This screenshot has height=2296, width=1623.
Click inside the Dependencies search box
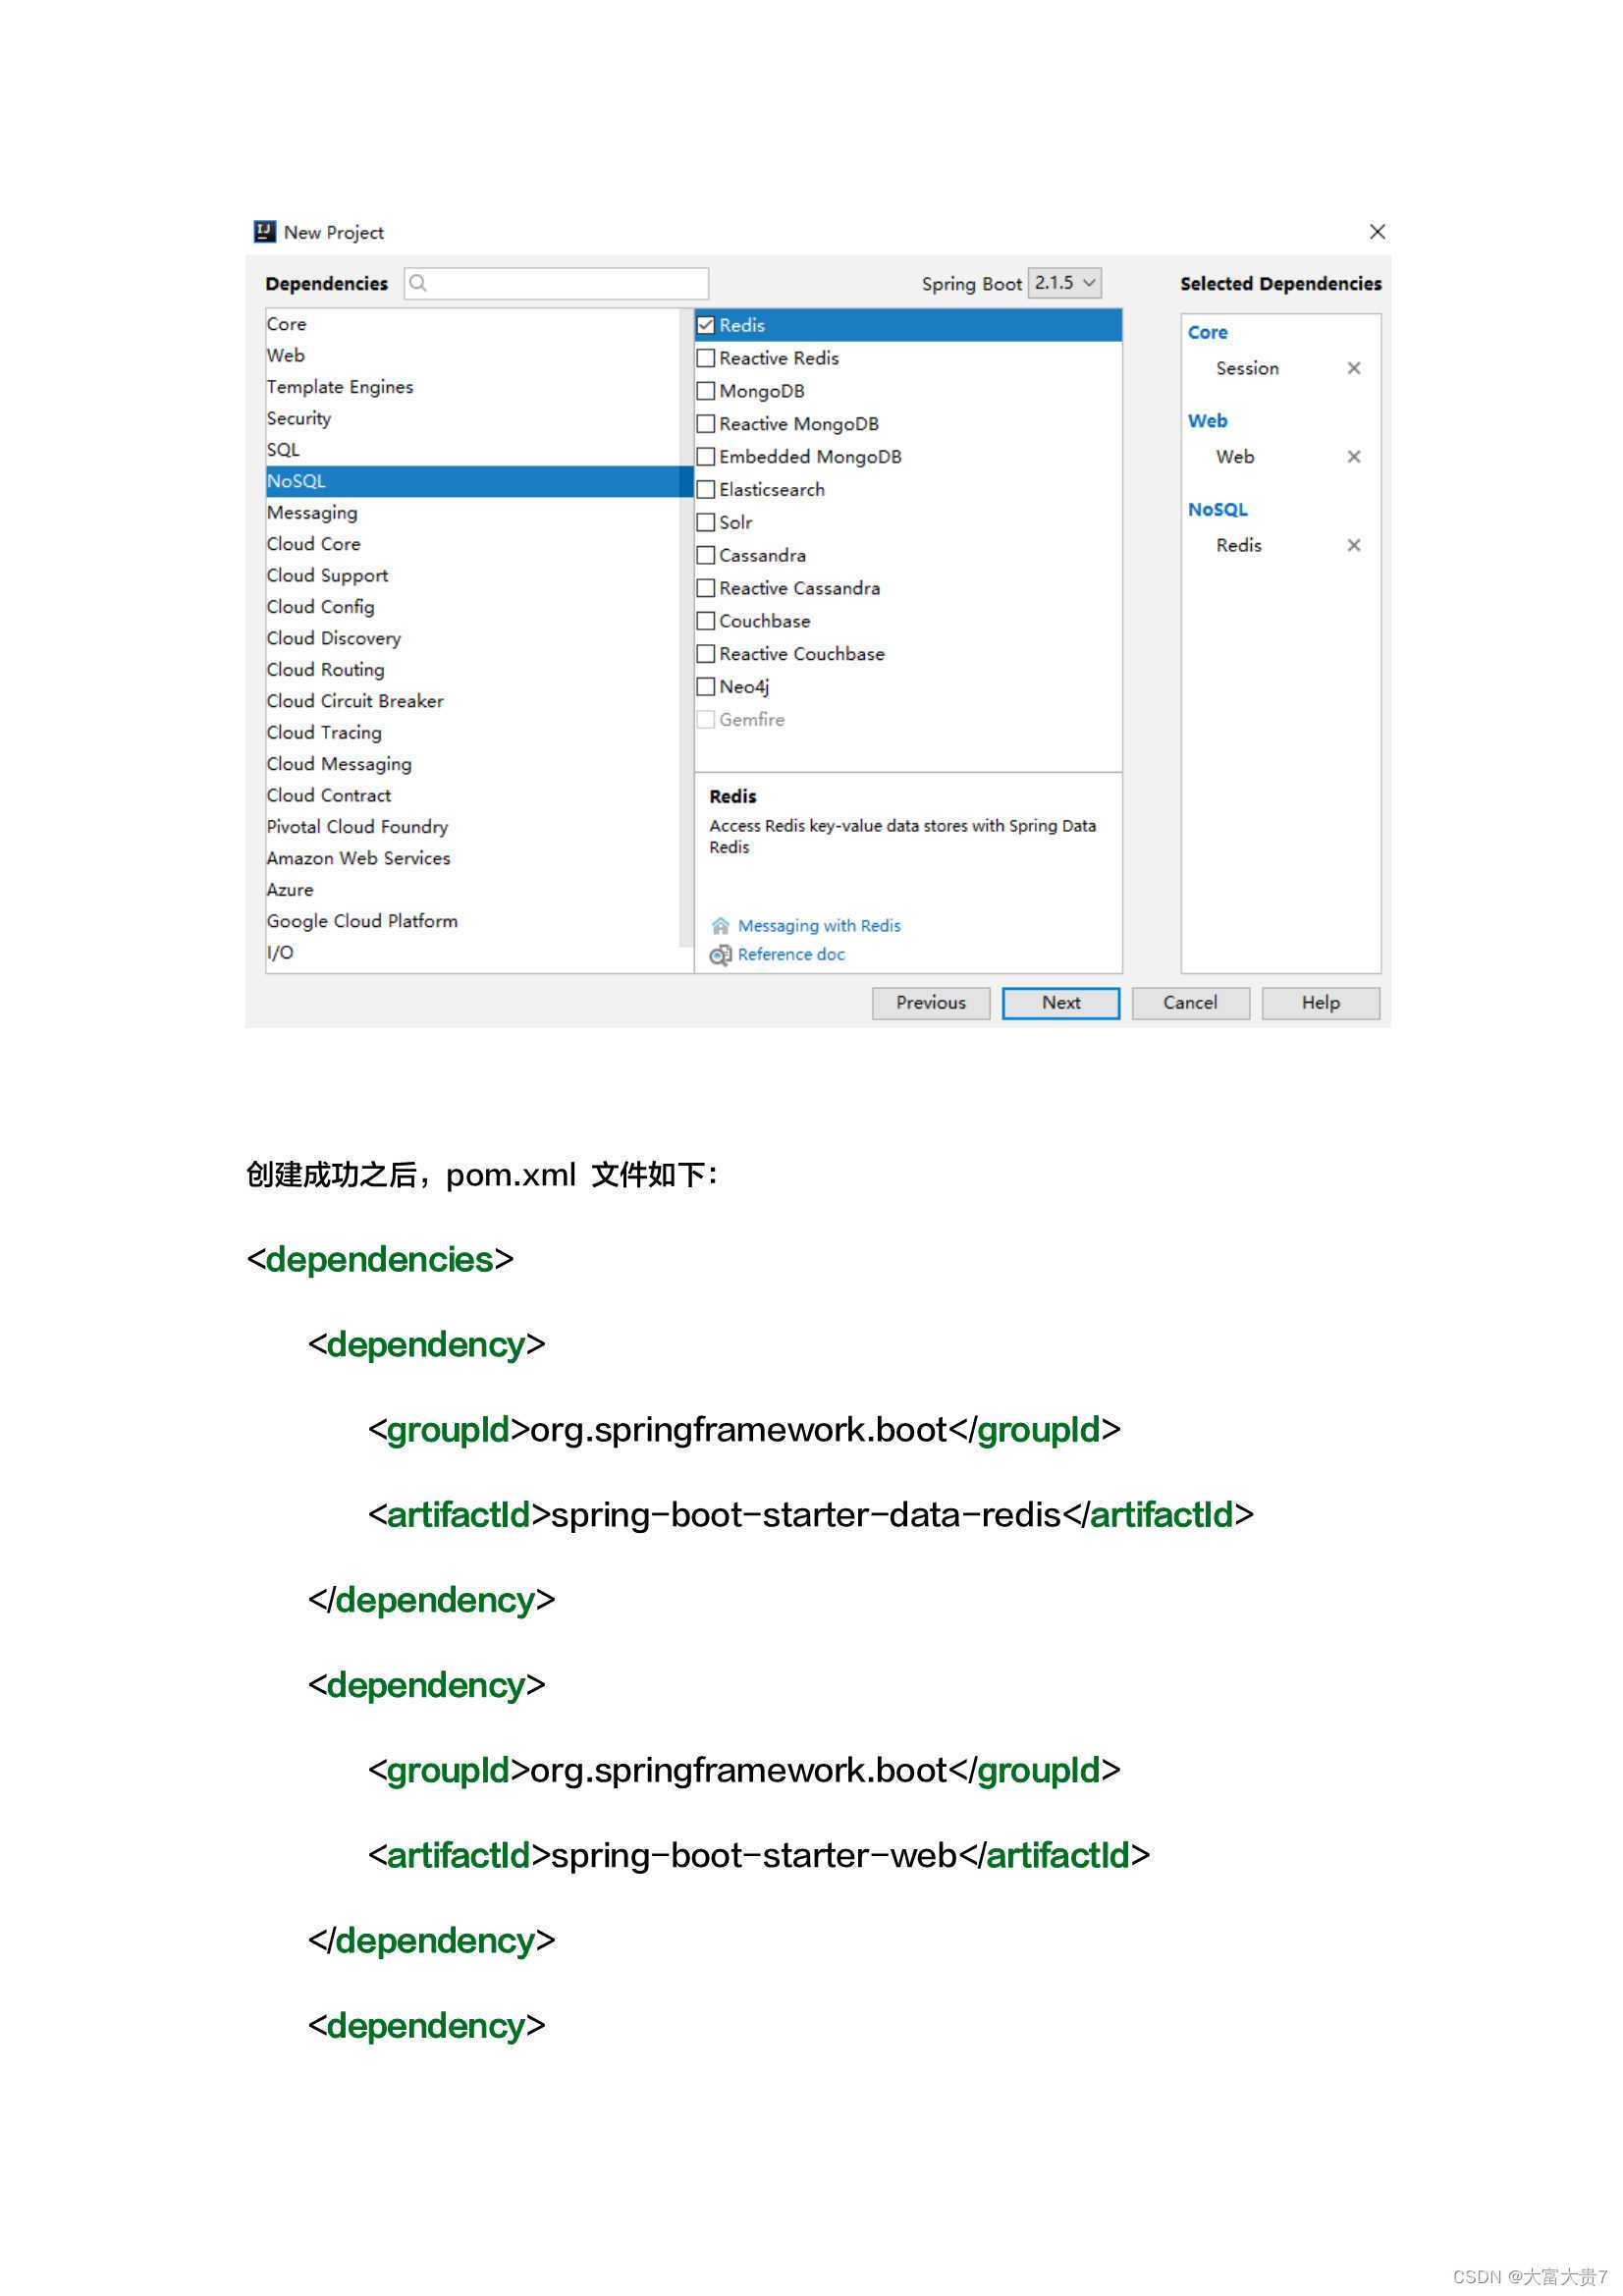[560, 283]
